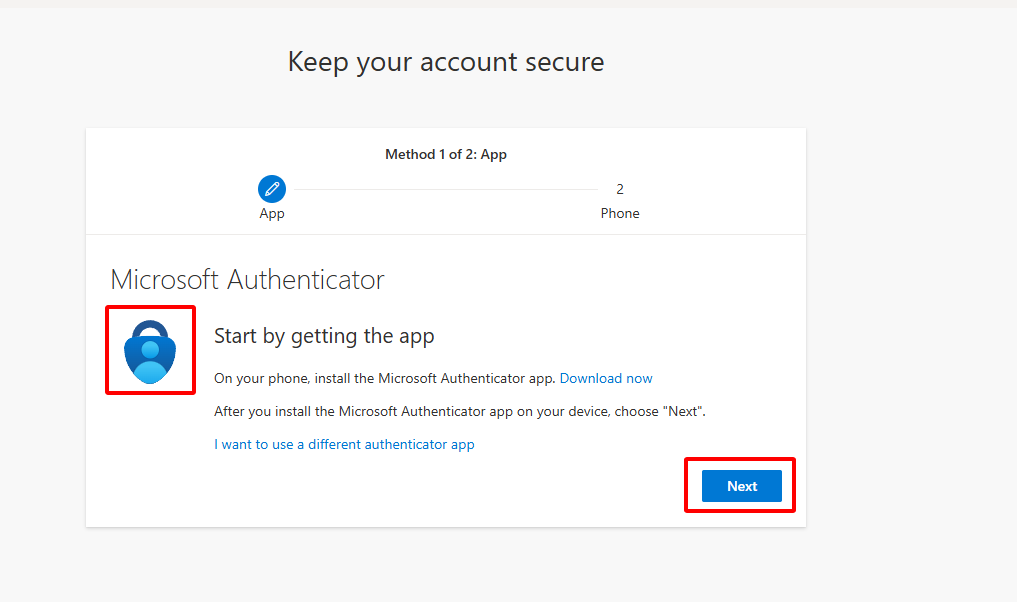This screenshot has height=602, width=1017.
Task: Click the Microsoft Authenticator lock icon
Action: 150,350
